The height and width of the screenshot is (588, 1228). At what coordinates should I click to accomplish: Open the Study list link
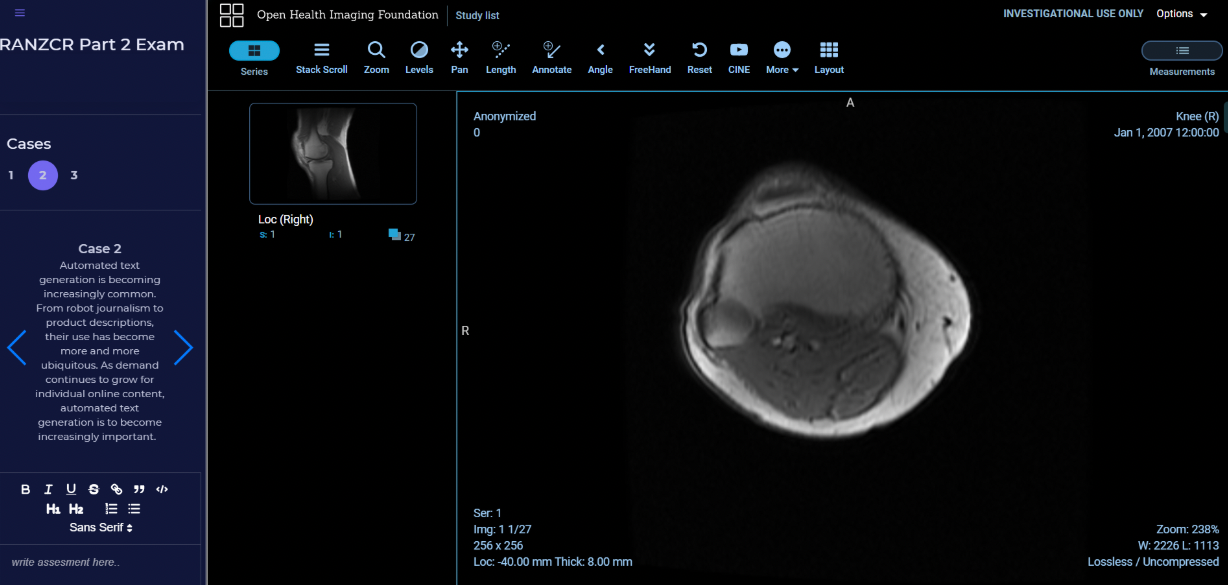click(477, 15)
